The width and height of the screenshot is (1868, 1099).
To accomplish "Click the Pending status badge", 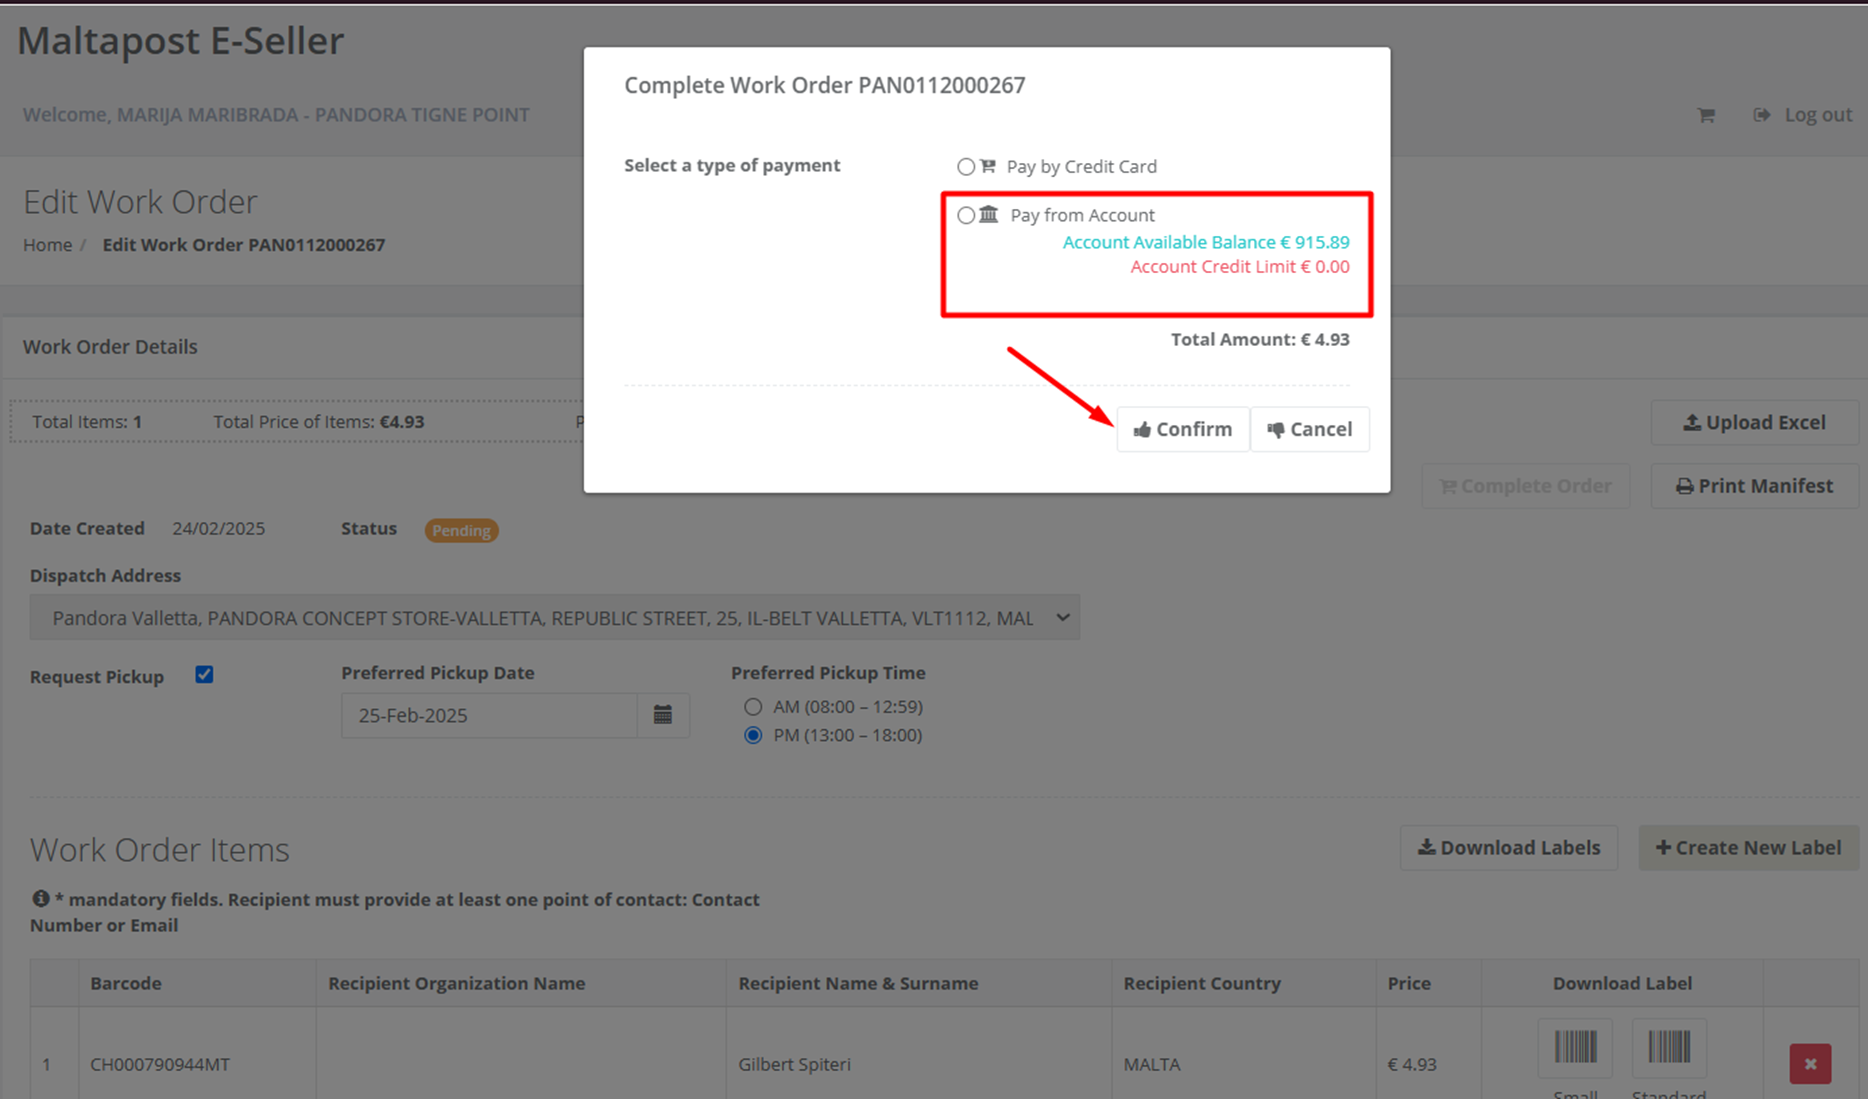I will click(461, 530).
